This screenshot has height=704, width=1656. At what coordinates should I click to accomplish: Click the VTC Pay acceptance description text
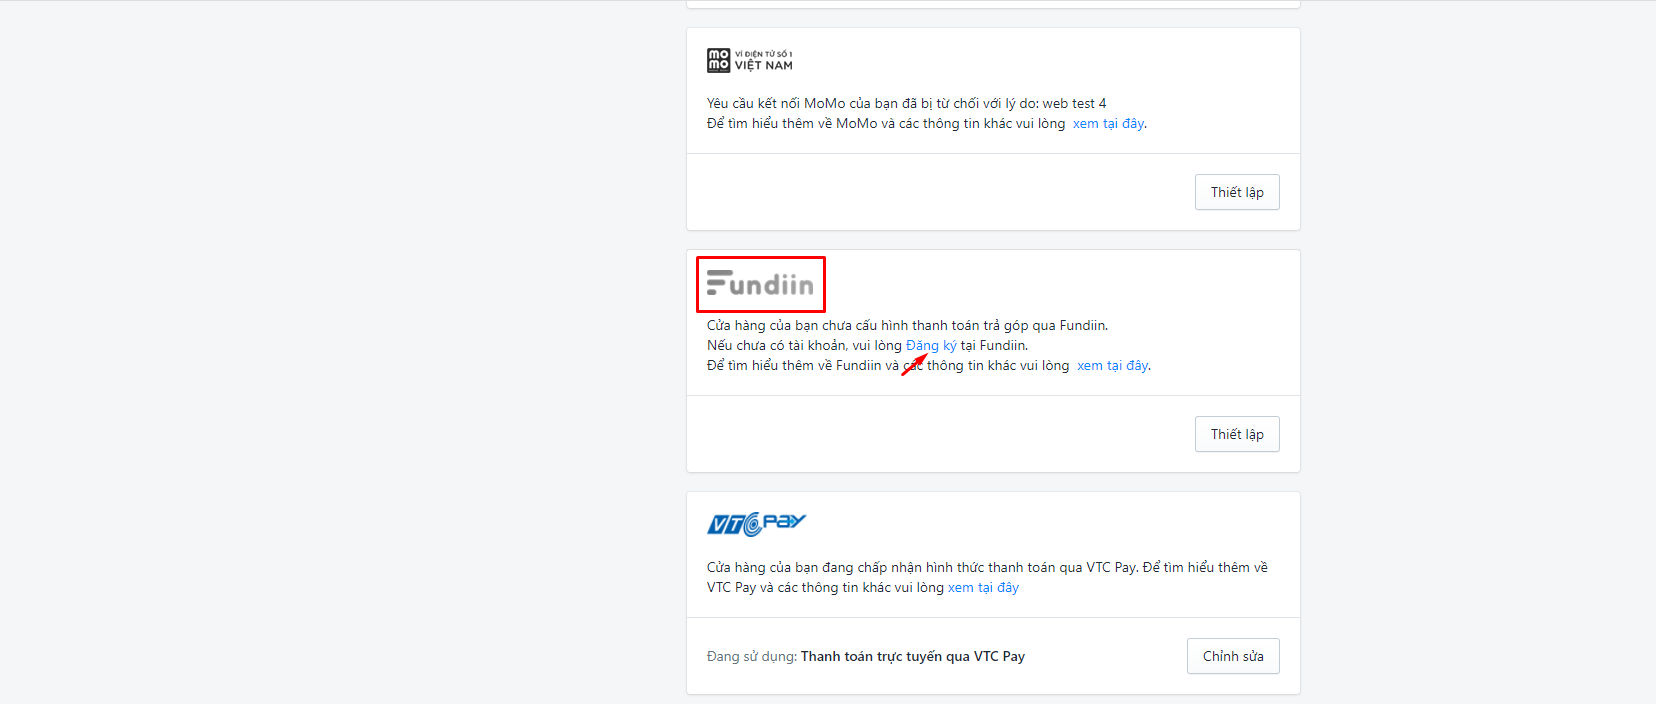[987, 577]
